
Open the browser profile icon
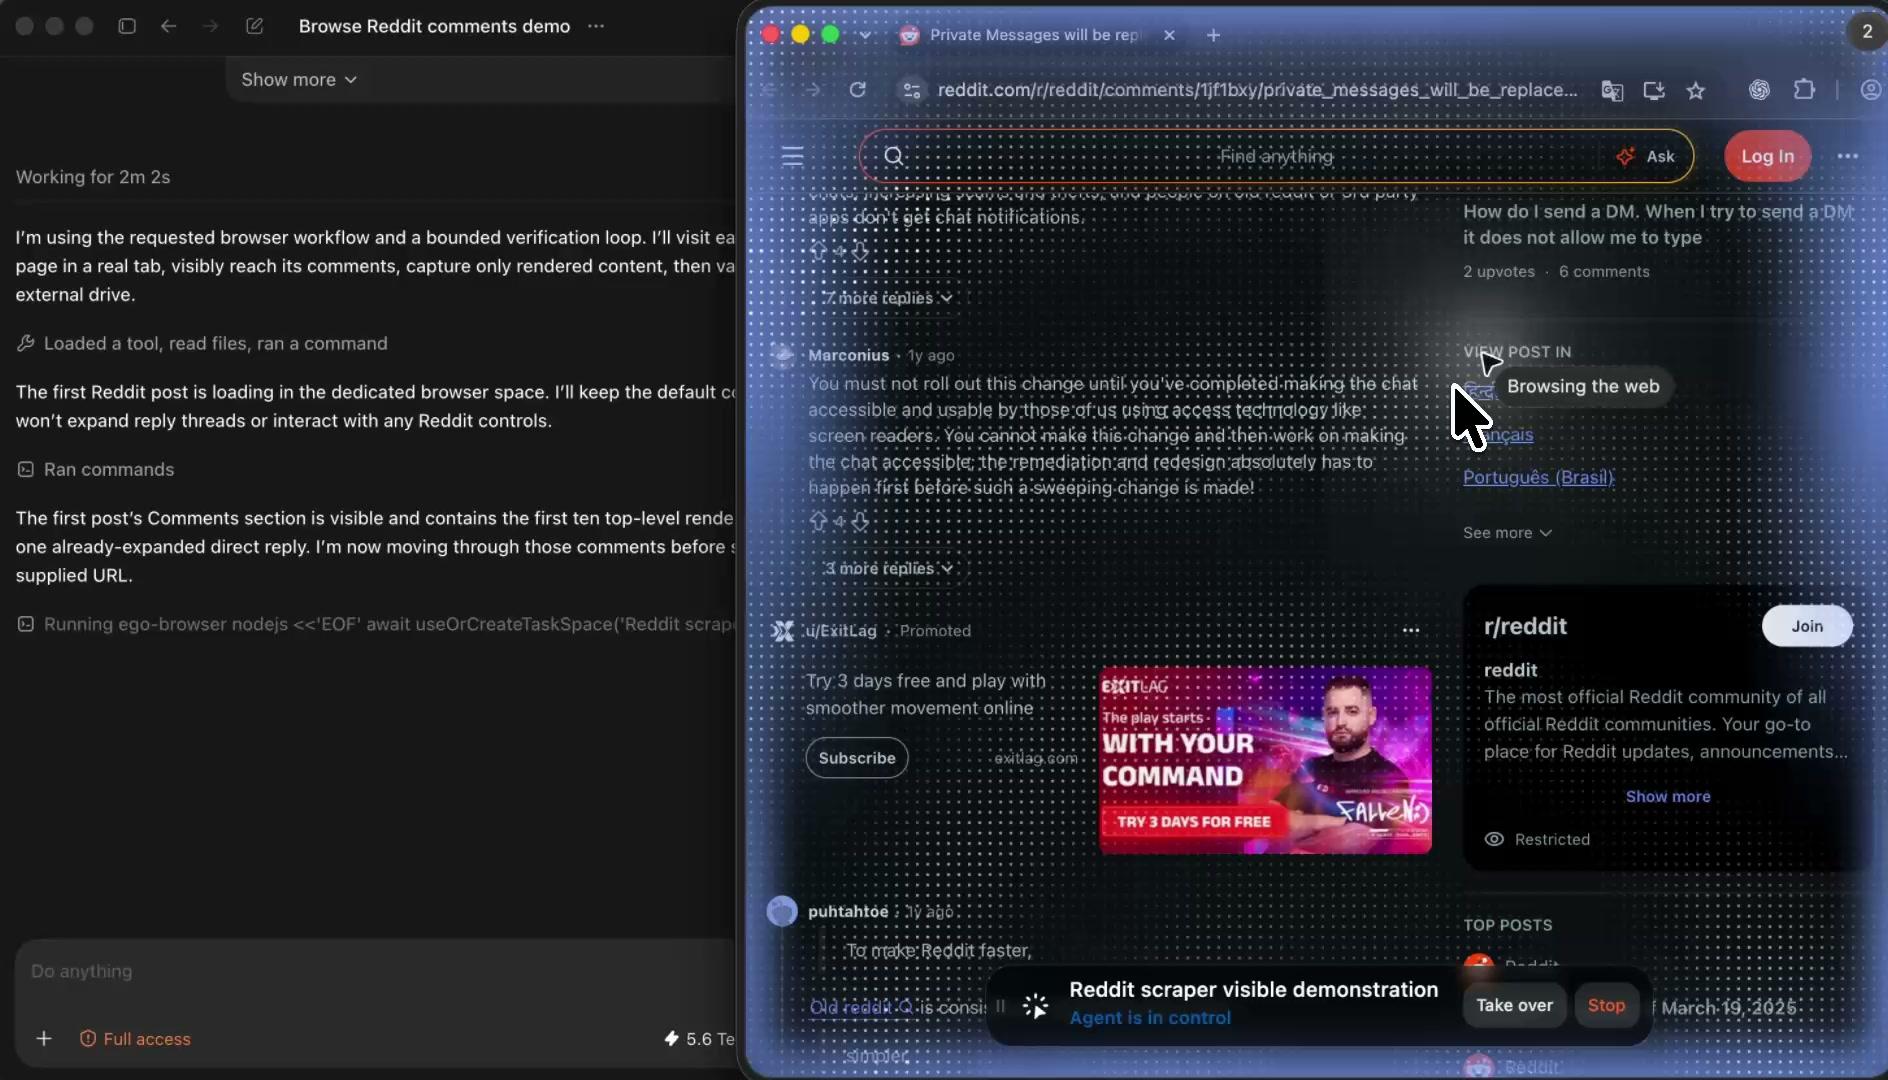(x=1870, y=90)
